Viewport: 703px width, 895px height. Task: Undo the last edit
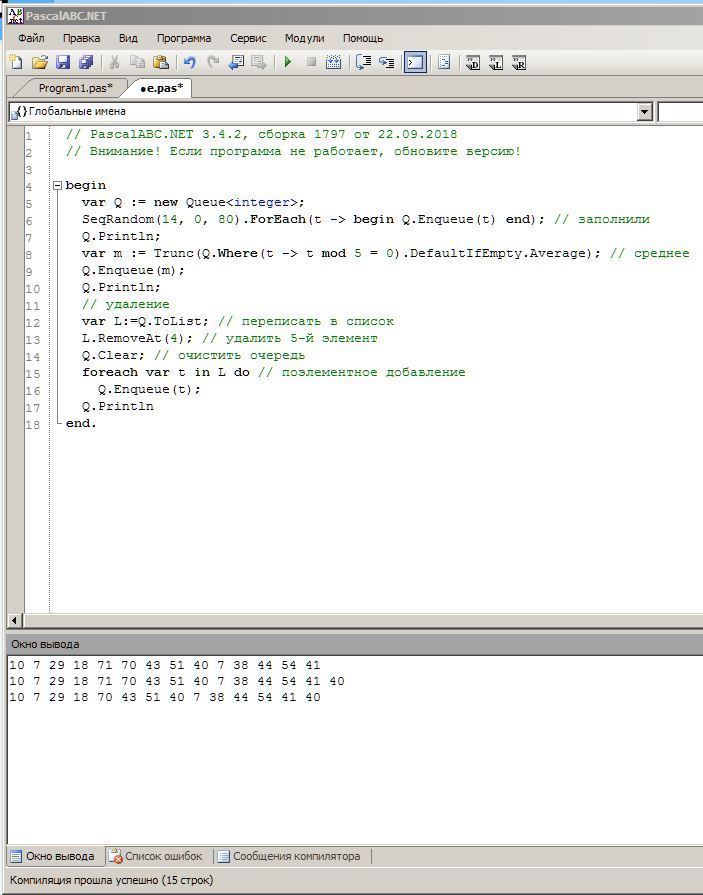[190, 62]
